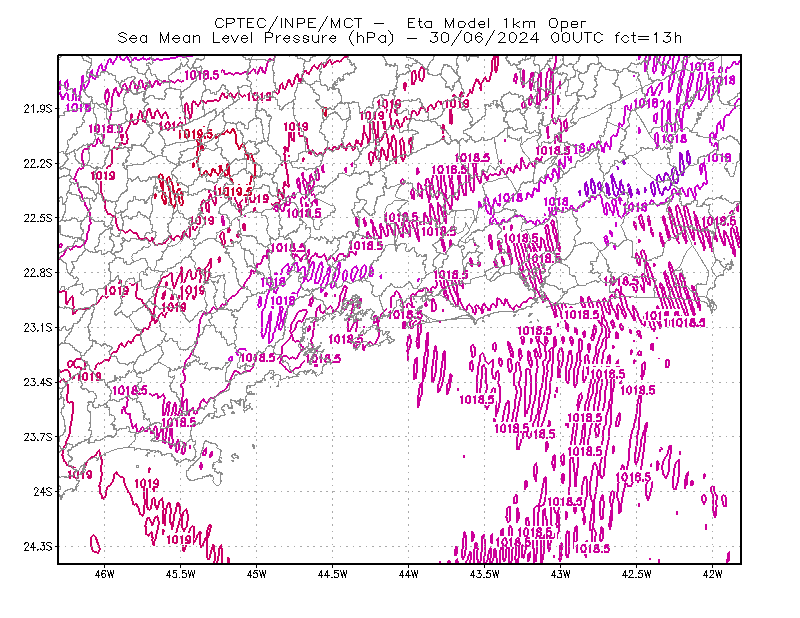Select the 21.9S latitude axis label
Image resolution: width=800 pixels, height=618 pixels.
coord(37,109)
